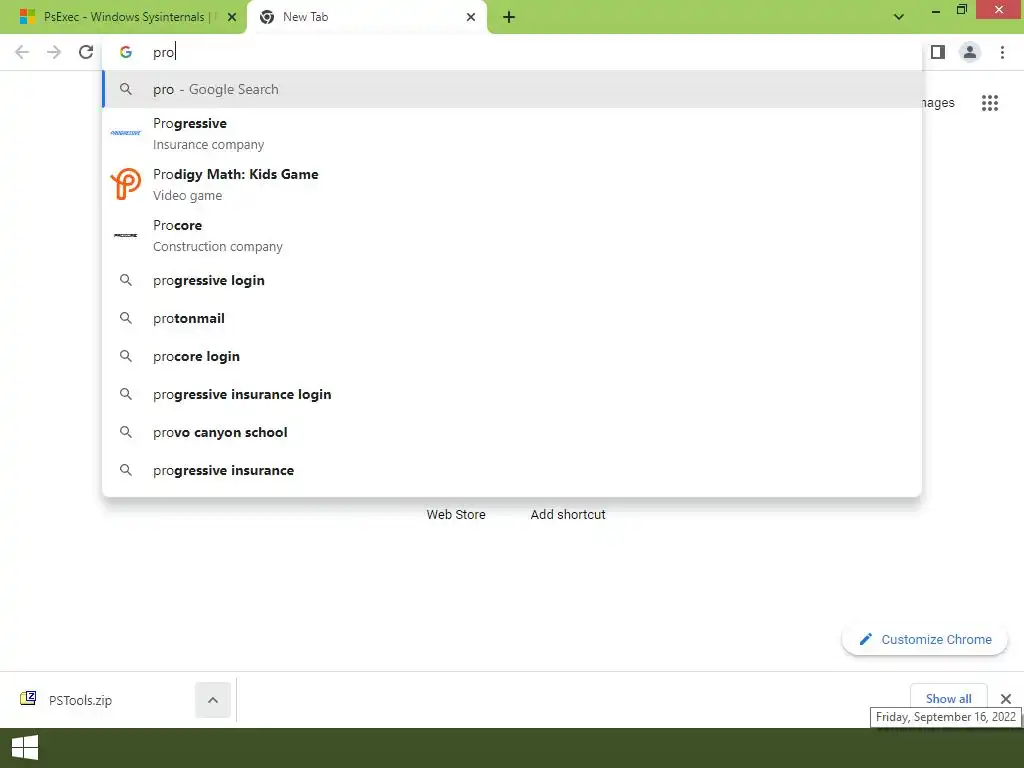
Task: Choose the Procore Construction company suggestion
Action: click(512, 235)
